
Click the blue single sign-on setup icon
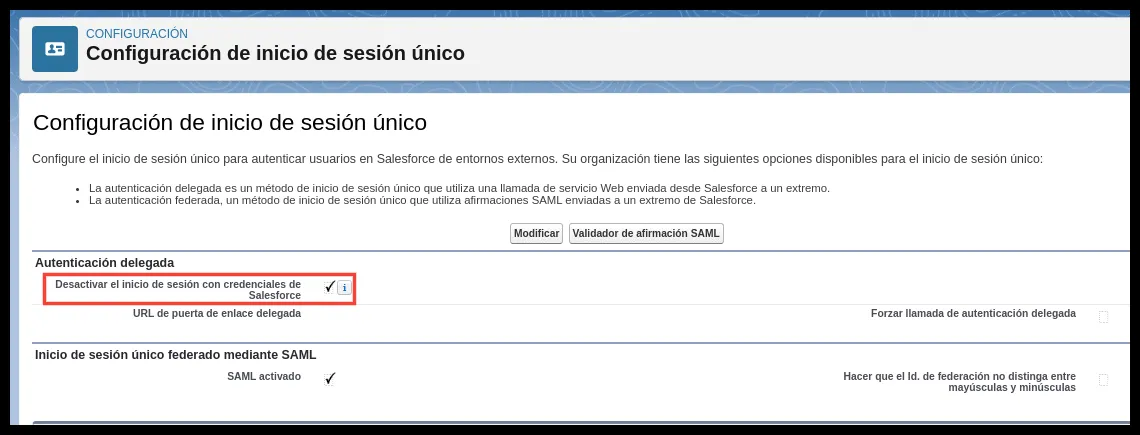[x=55, y=49]
